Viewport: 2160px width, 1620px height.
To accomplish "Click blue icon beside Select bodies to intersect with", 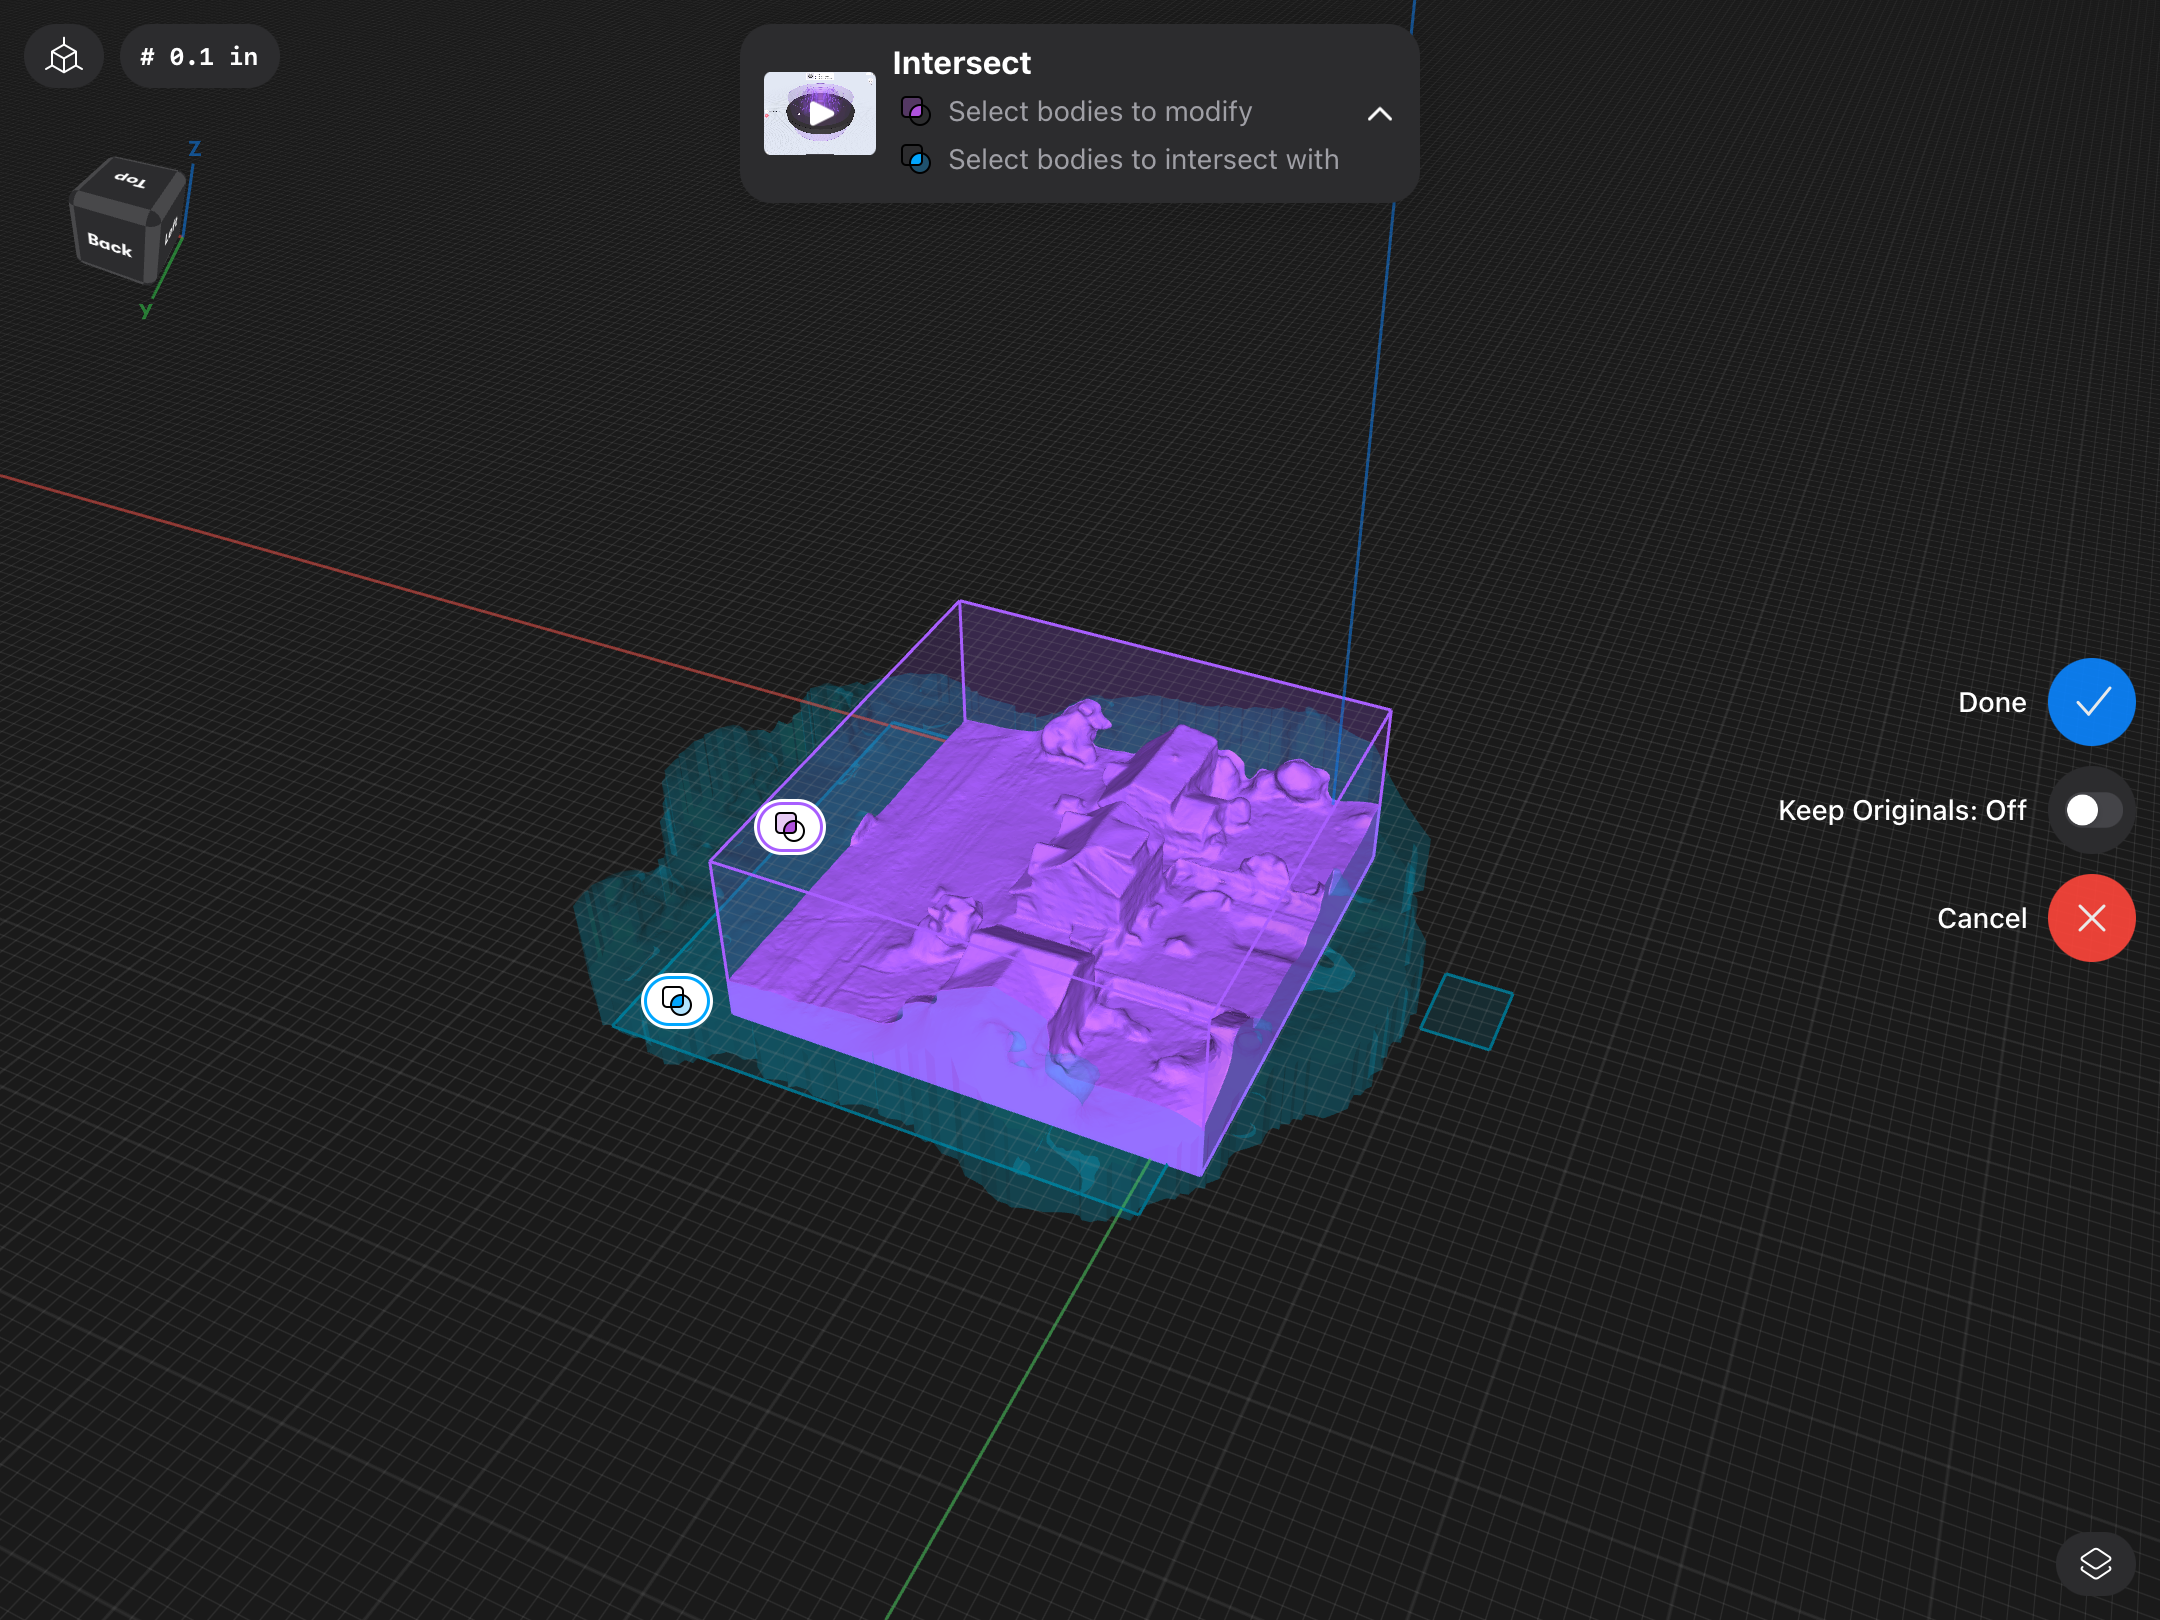I will coord(915,159).
